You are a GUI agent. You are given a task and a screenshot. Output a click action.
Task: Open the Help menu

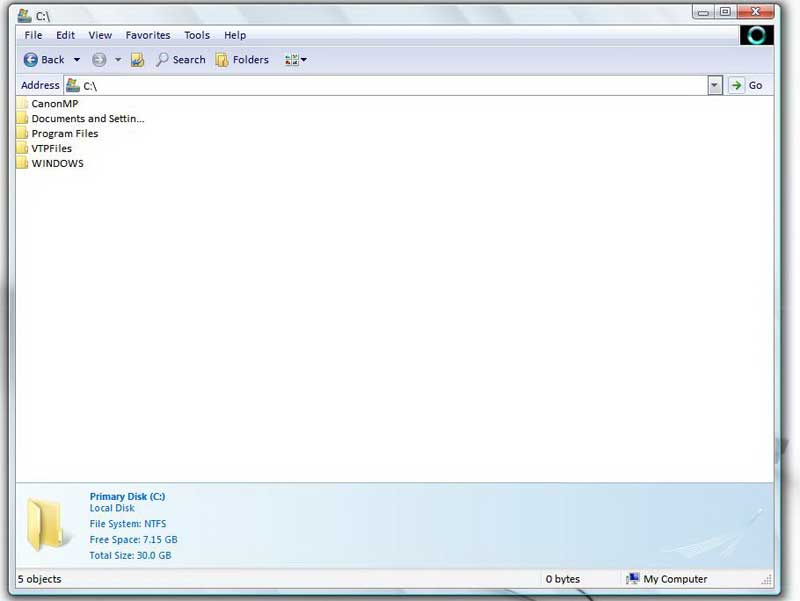235,35
